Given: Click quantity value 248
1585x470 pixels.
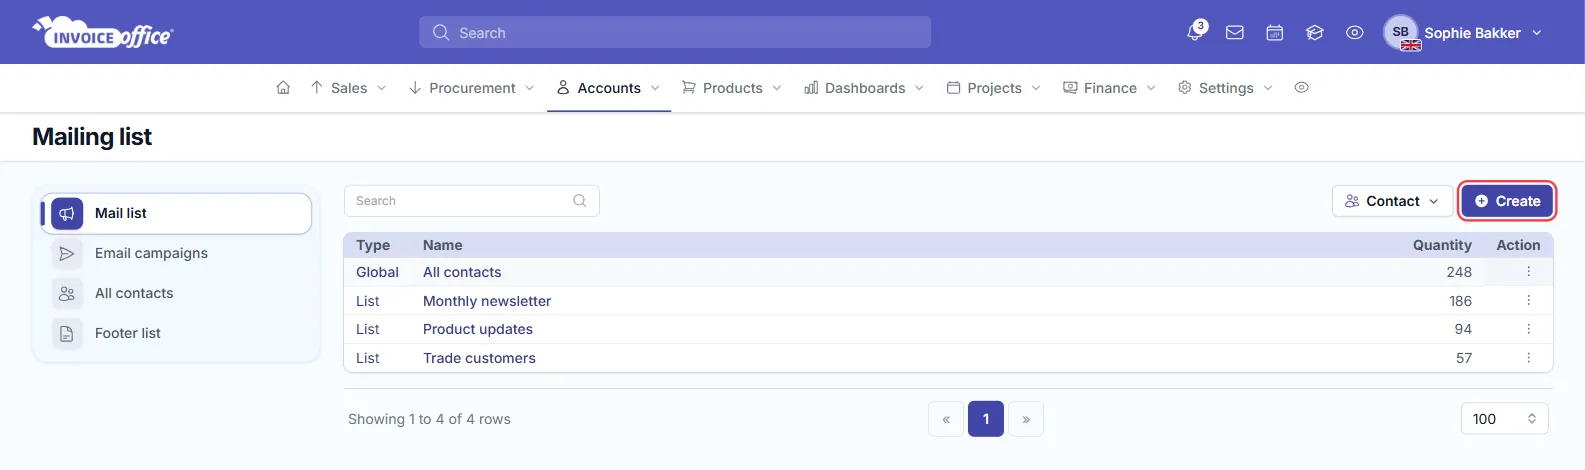Looking at the screenshot, I should (x=1459, y=272).
